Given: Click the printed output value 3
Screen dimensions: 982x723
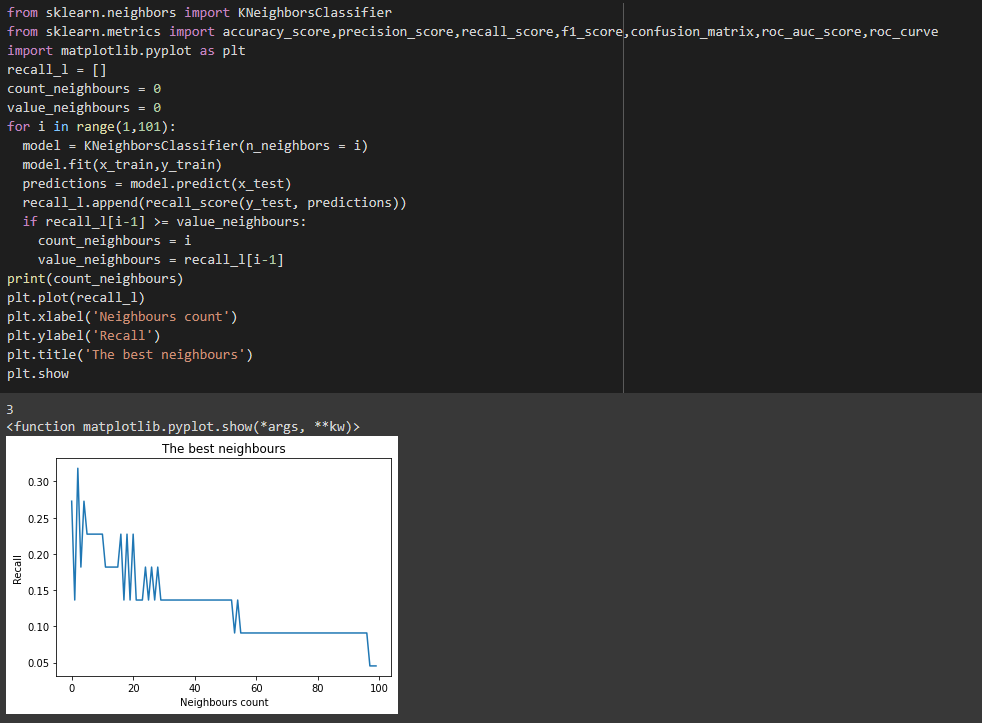Looking at the screenshot, I should [10, 410].
